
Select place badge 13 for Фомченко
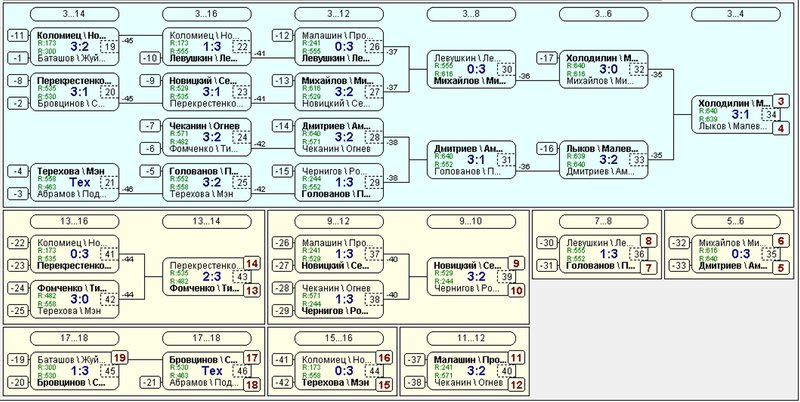point(252,290)
